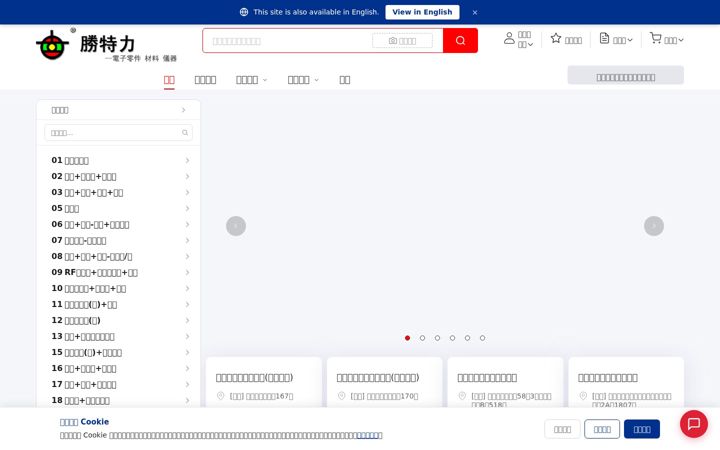Click the blue-outlined cookie button
Screen dimensions: 720x450
pos(602,429)
